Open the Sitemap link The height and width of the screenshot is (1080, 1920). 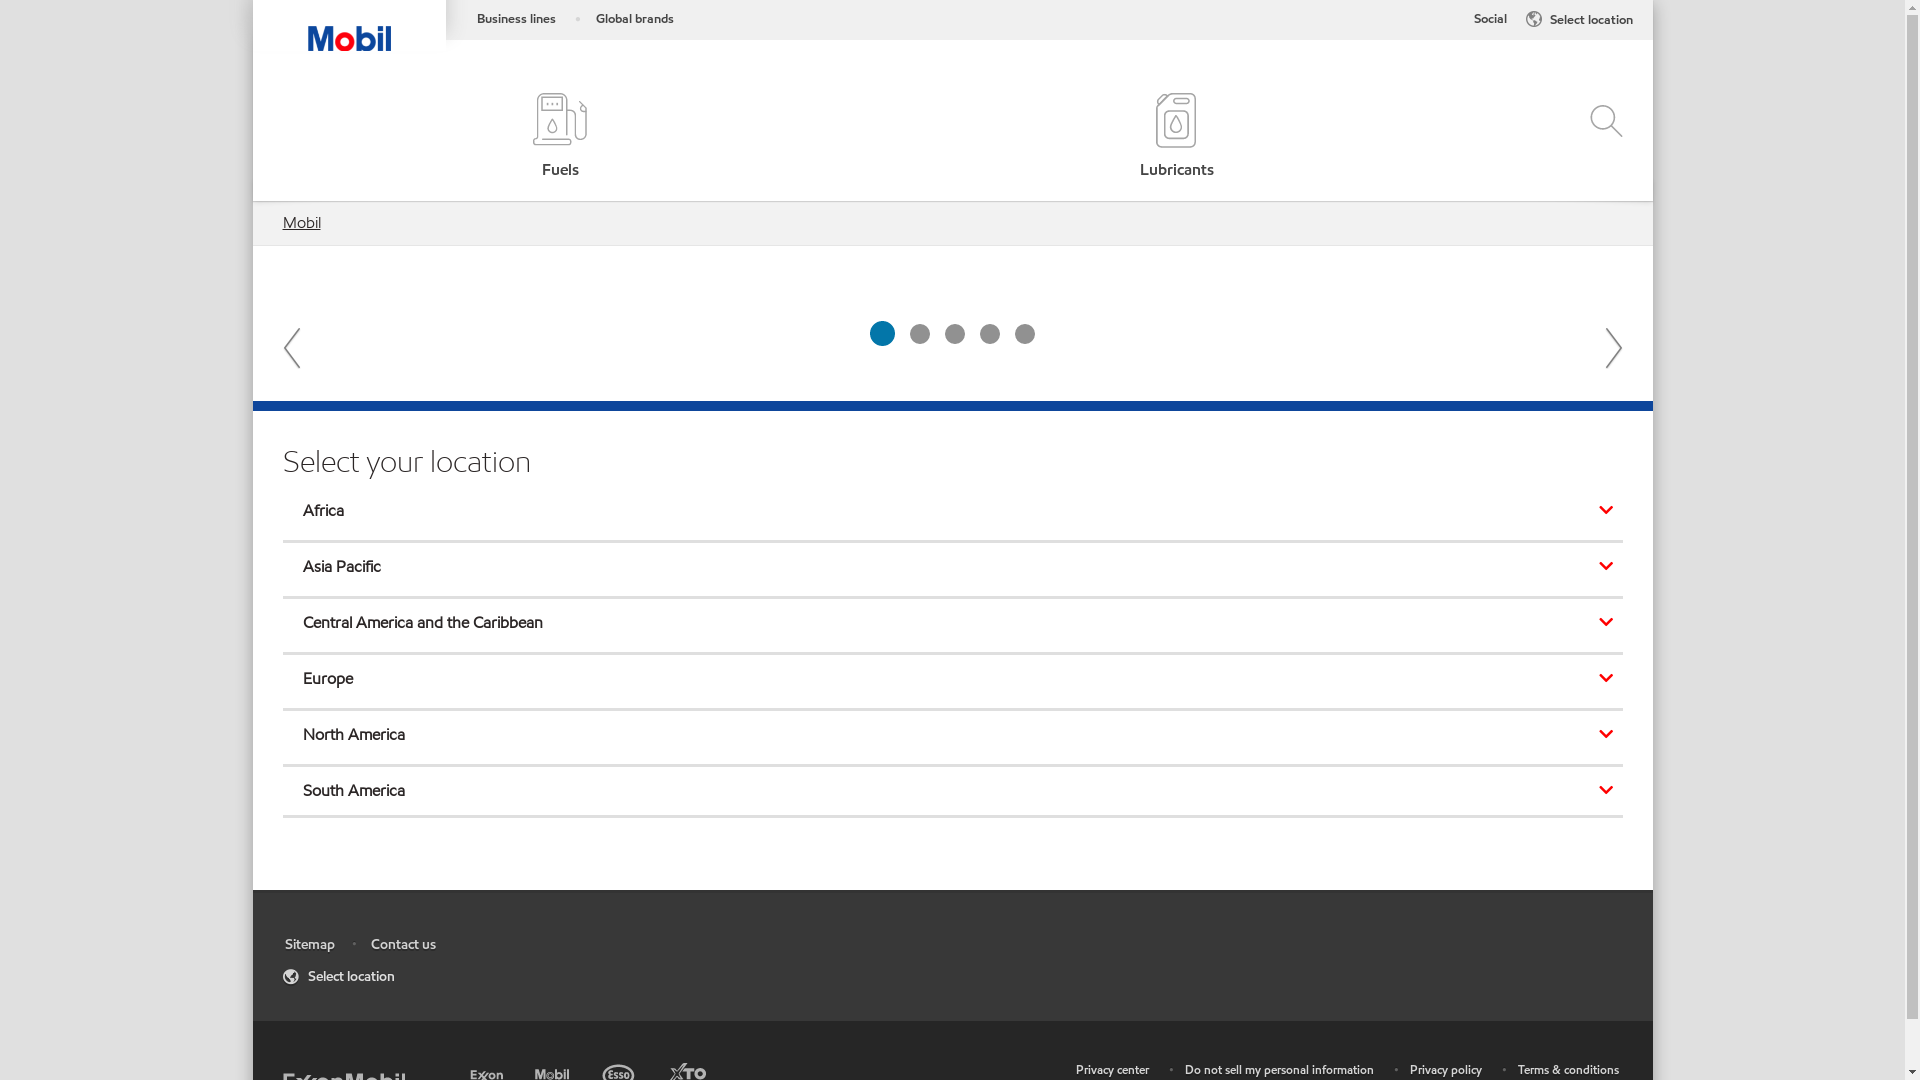[x=310, y=945]
